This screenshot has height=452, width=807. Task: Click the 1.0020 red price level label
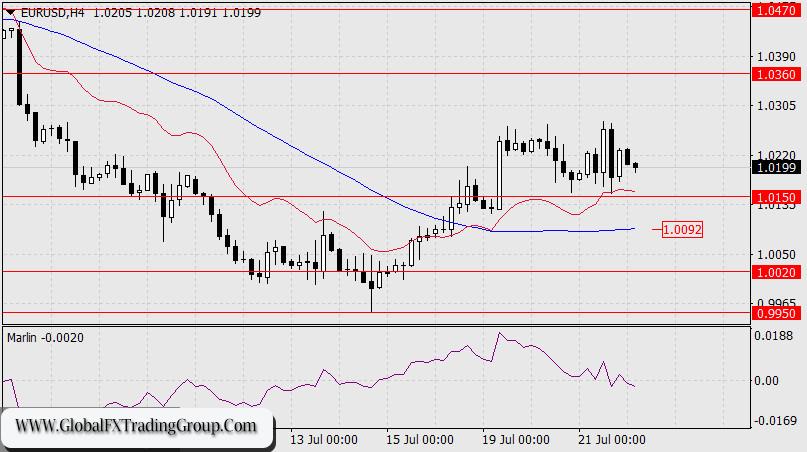pyautogui.click(x=777, y=272)
